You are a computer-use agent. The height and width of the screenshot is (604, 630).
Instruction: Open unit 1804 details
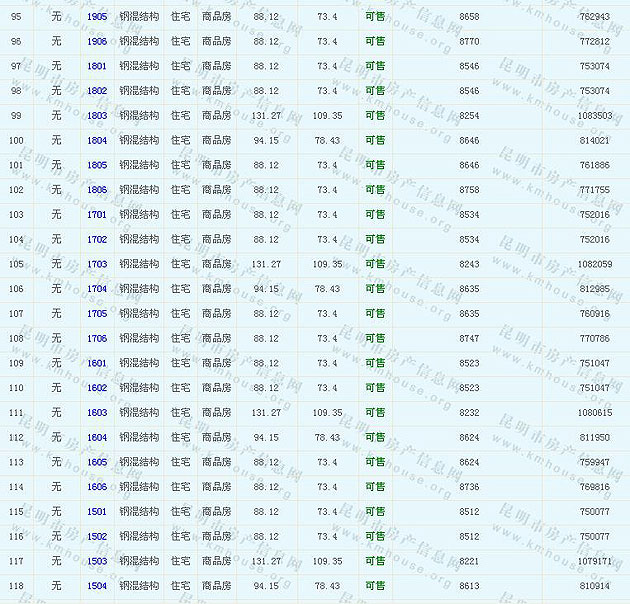coord(97,141)
